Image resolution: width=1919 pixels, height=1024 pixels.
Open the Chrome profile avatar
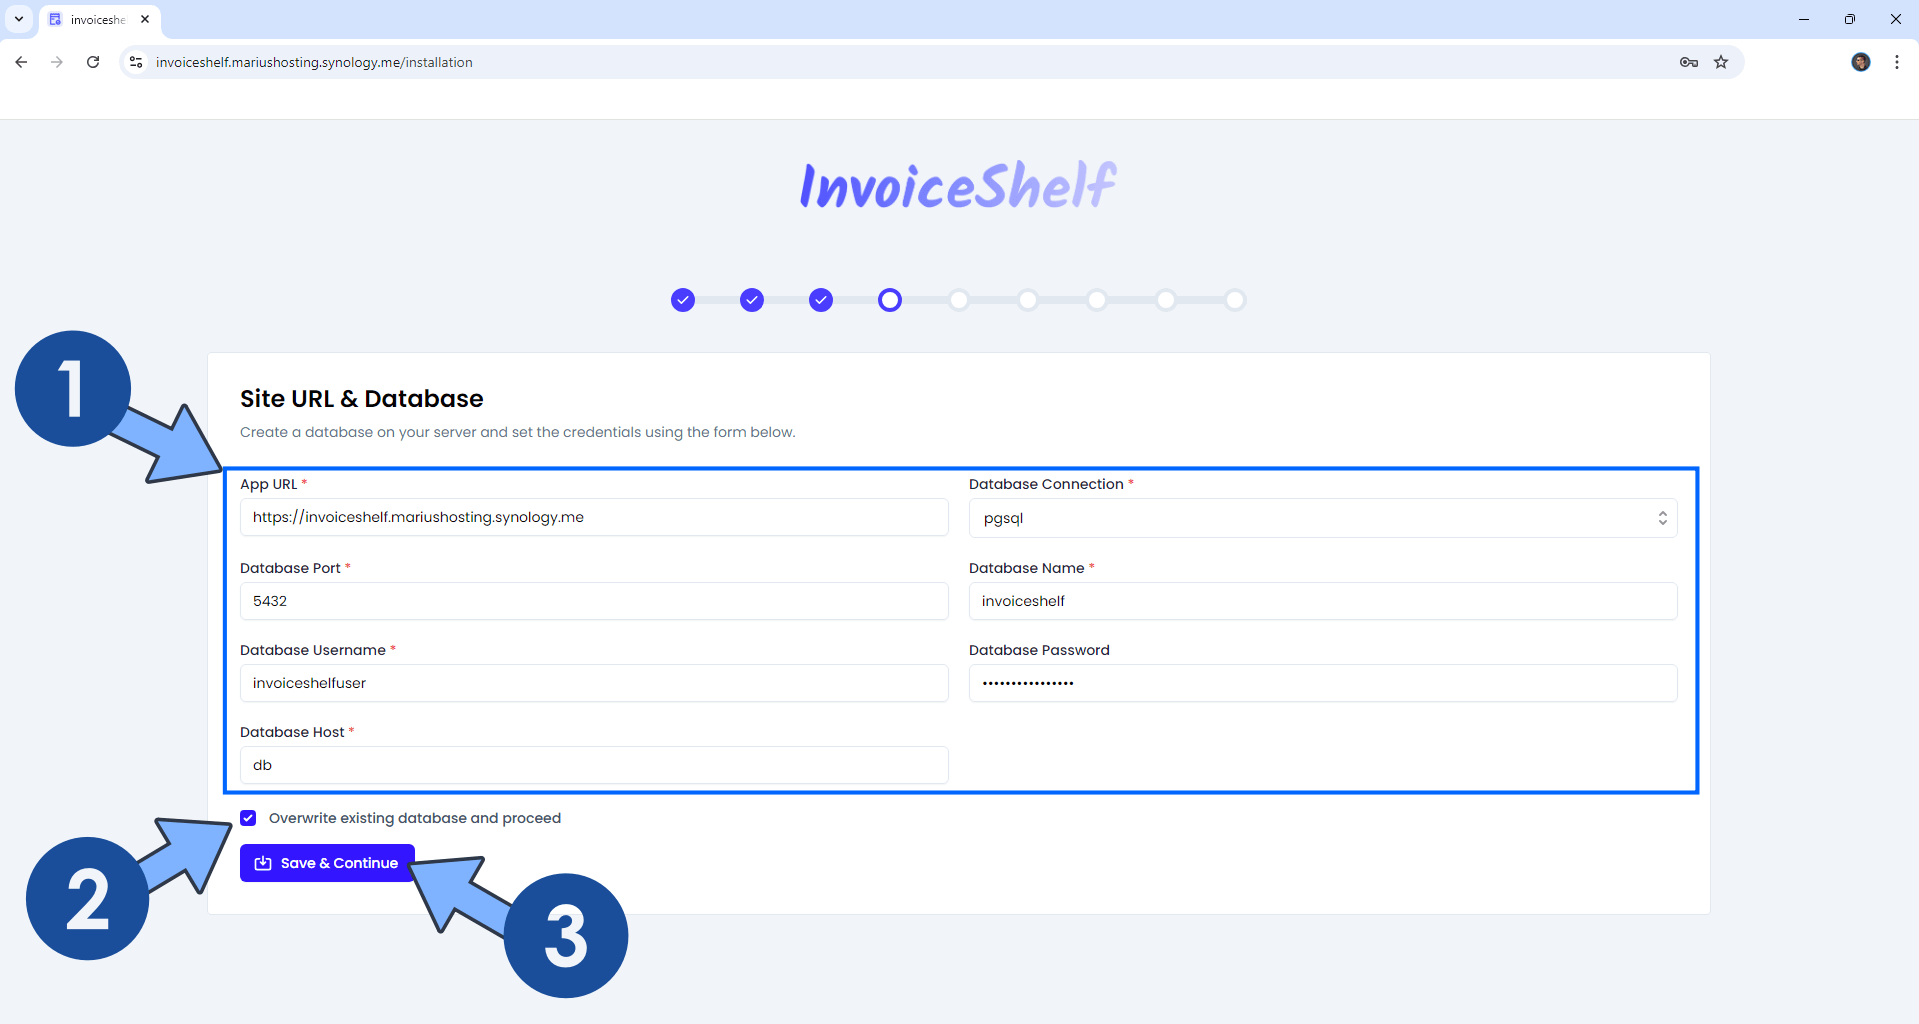coord(1861,62)
